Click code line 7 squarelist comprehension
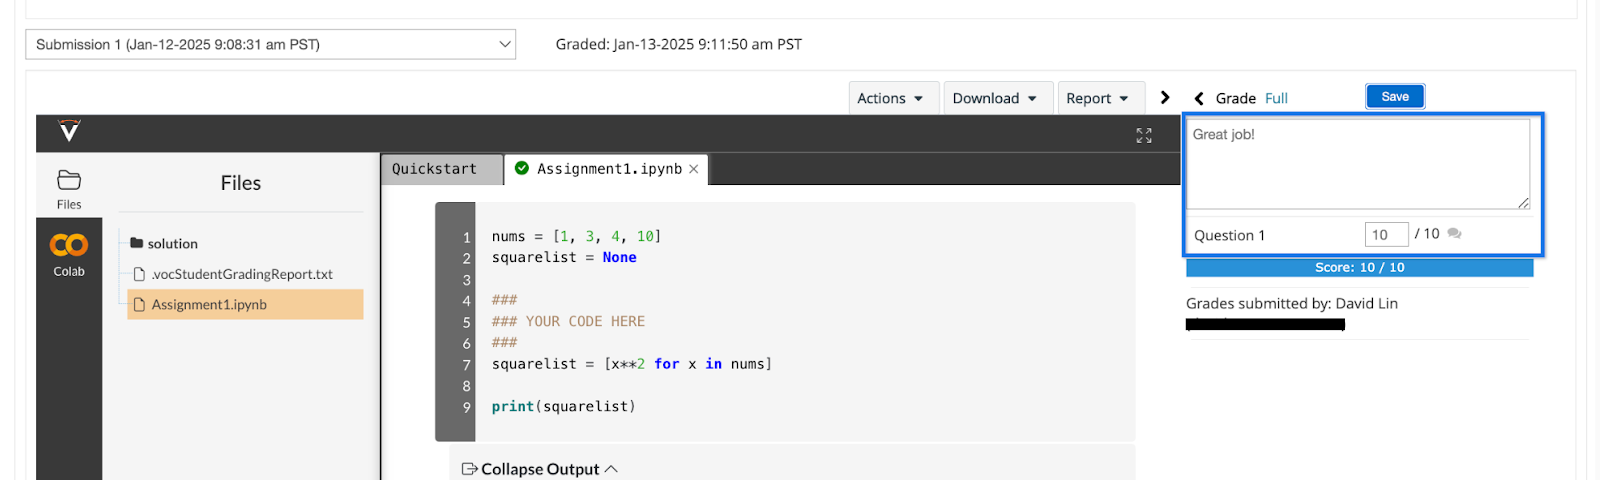Viewport: 1600px width, 480px height. coord(632,364)
